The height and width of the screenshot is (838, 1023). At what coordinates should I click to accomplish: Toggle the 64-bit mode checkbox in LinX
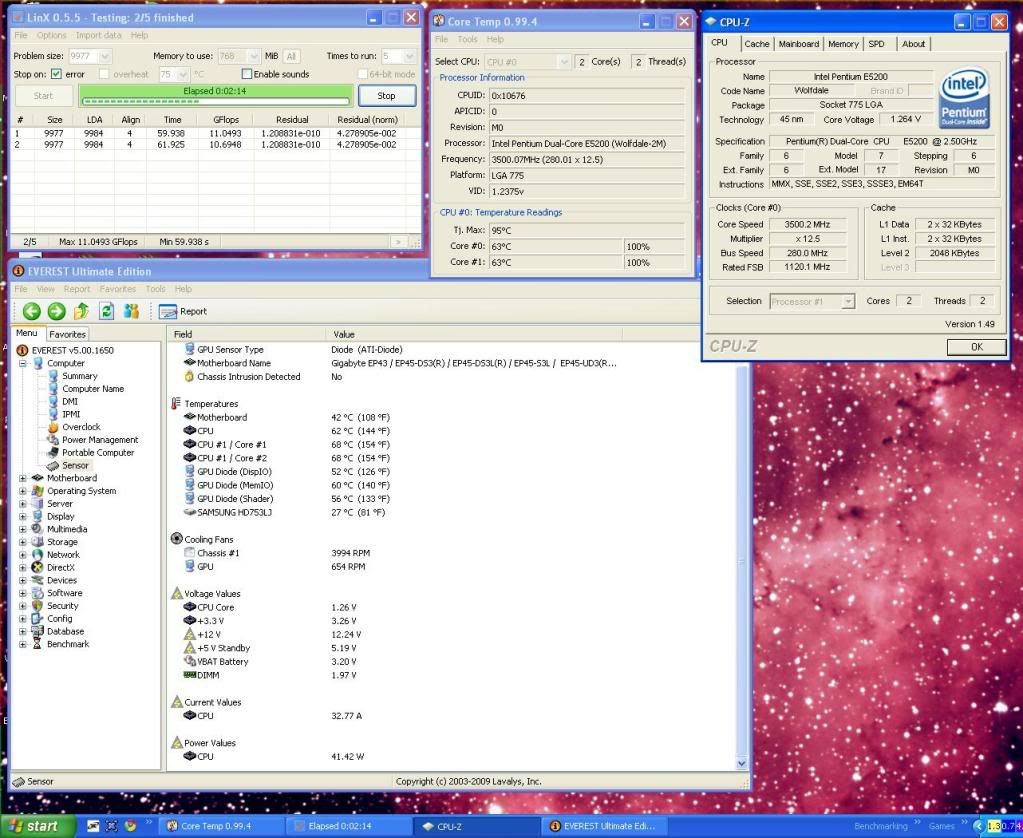click(x=362, y=74)
